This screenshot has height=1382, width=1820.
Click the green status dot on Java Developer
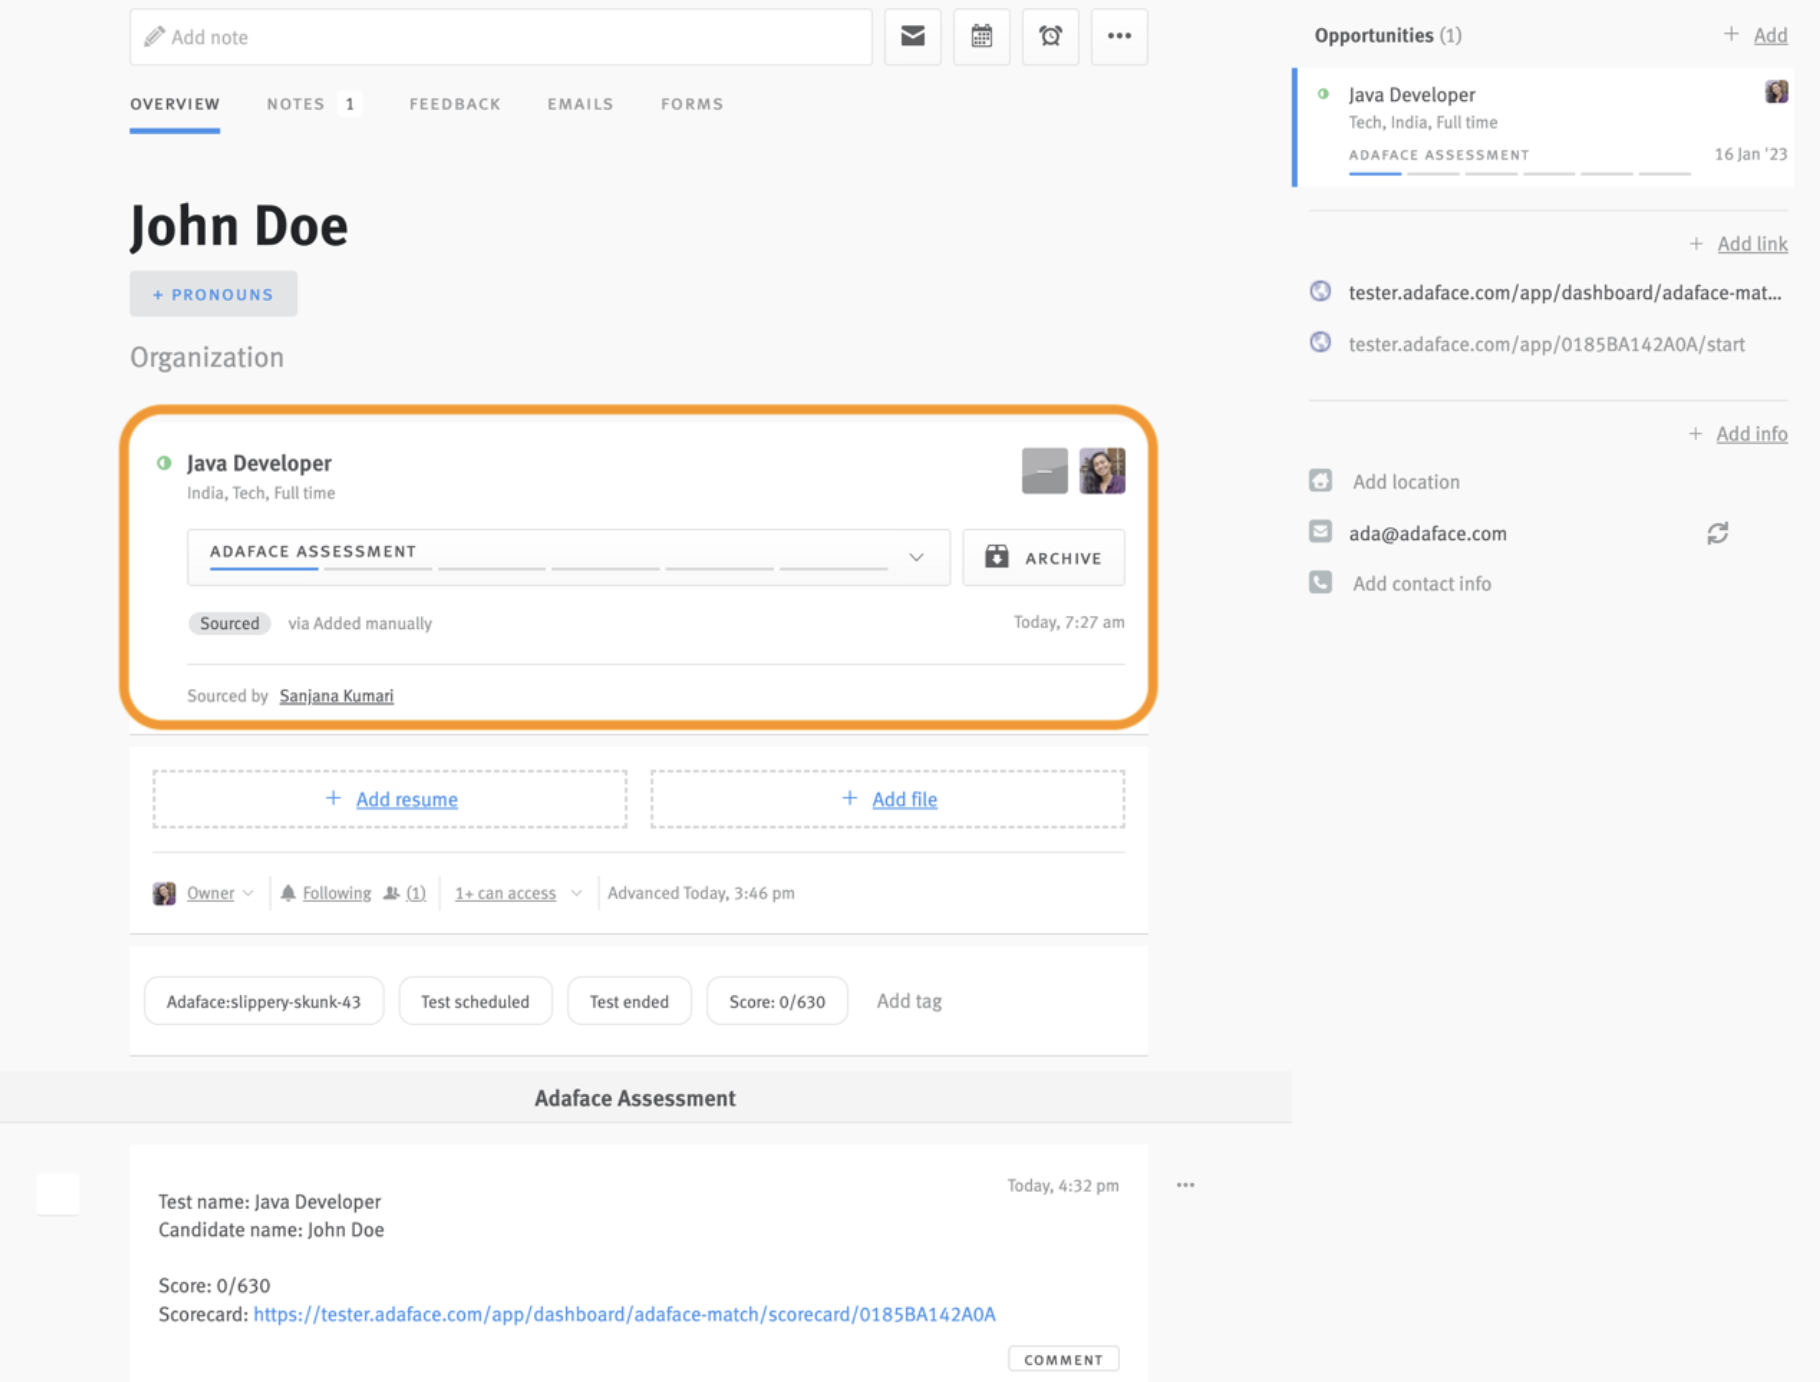pos(166,462)
